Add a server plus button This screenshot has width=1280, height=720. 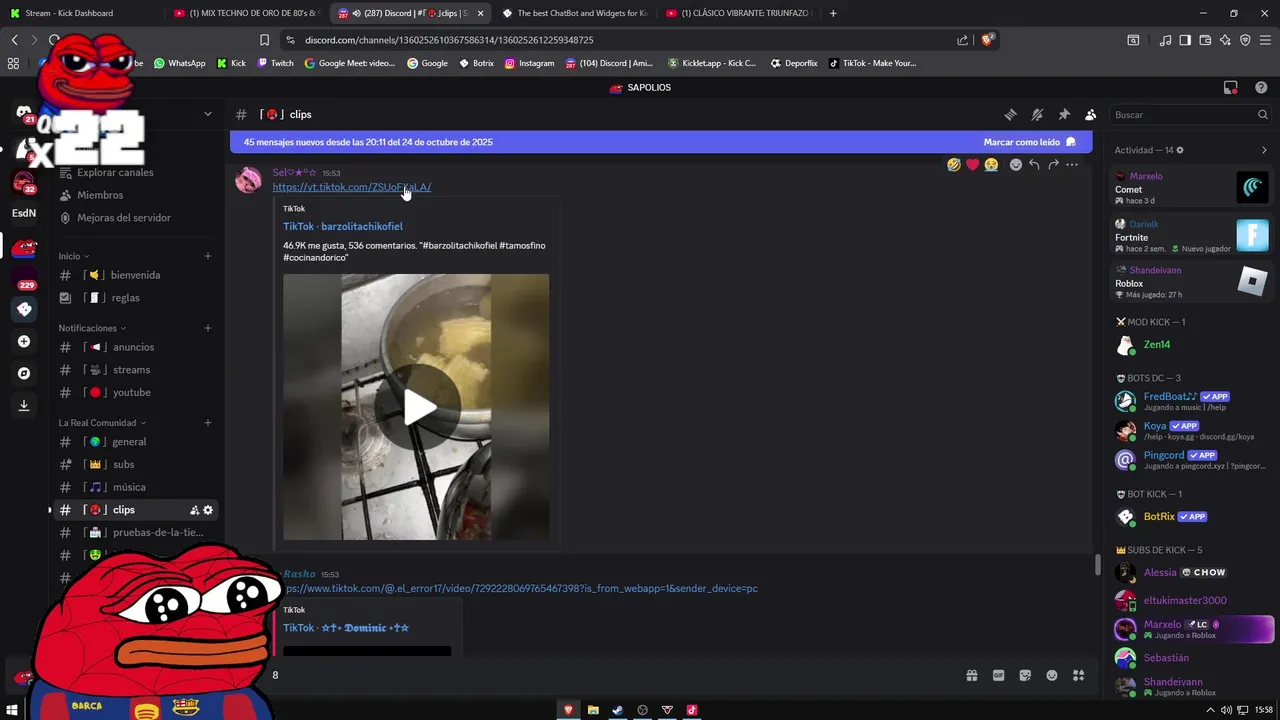point(24,341)
